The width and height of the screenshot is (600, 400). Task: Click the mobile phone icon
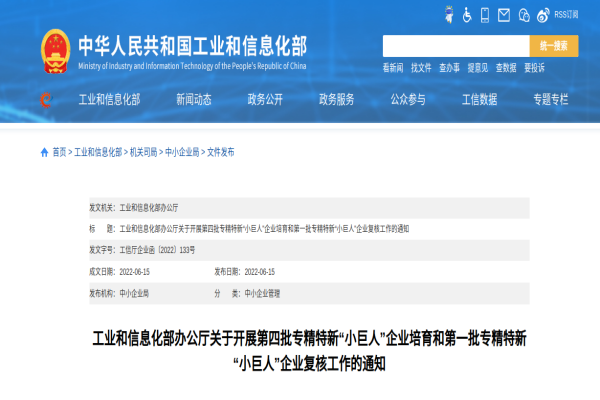pyautogui.click(x=485, y=15)
